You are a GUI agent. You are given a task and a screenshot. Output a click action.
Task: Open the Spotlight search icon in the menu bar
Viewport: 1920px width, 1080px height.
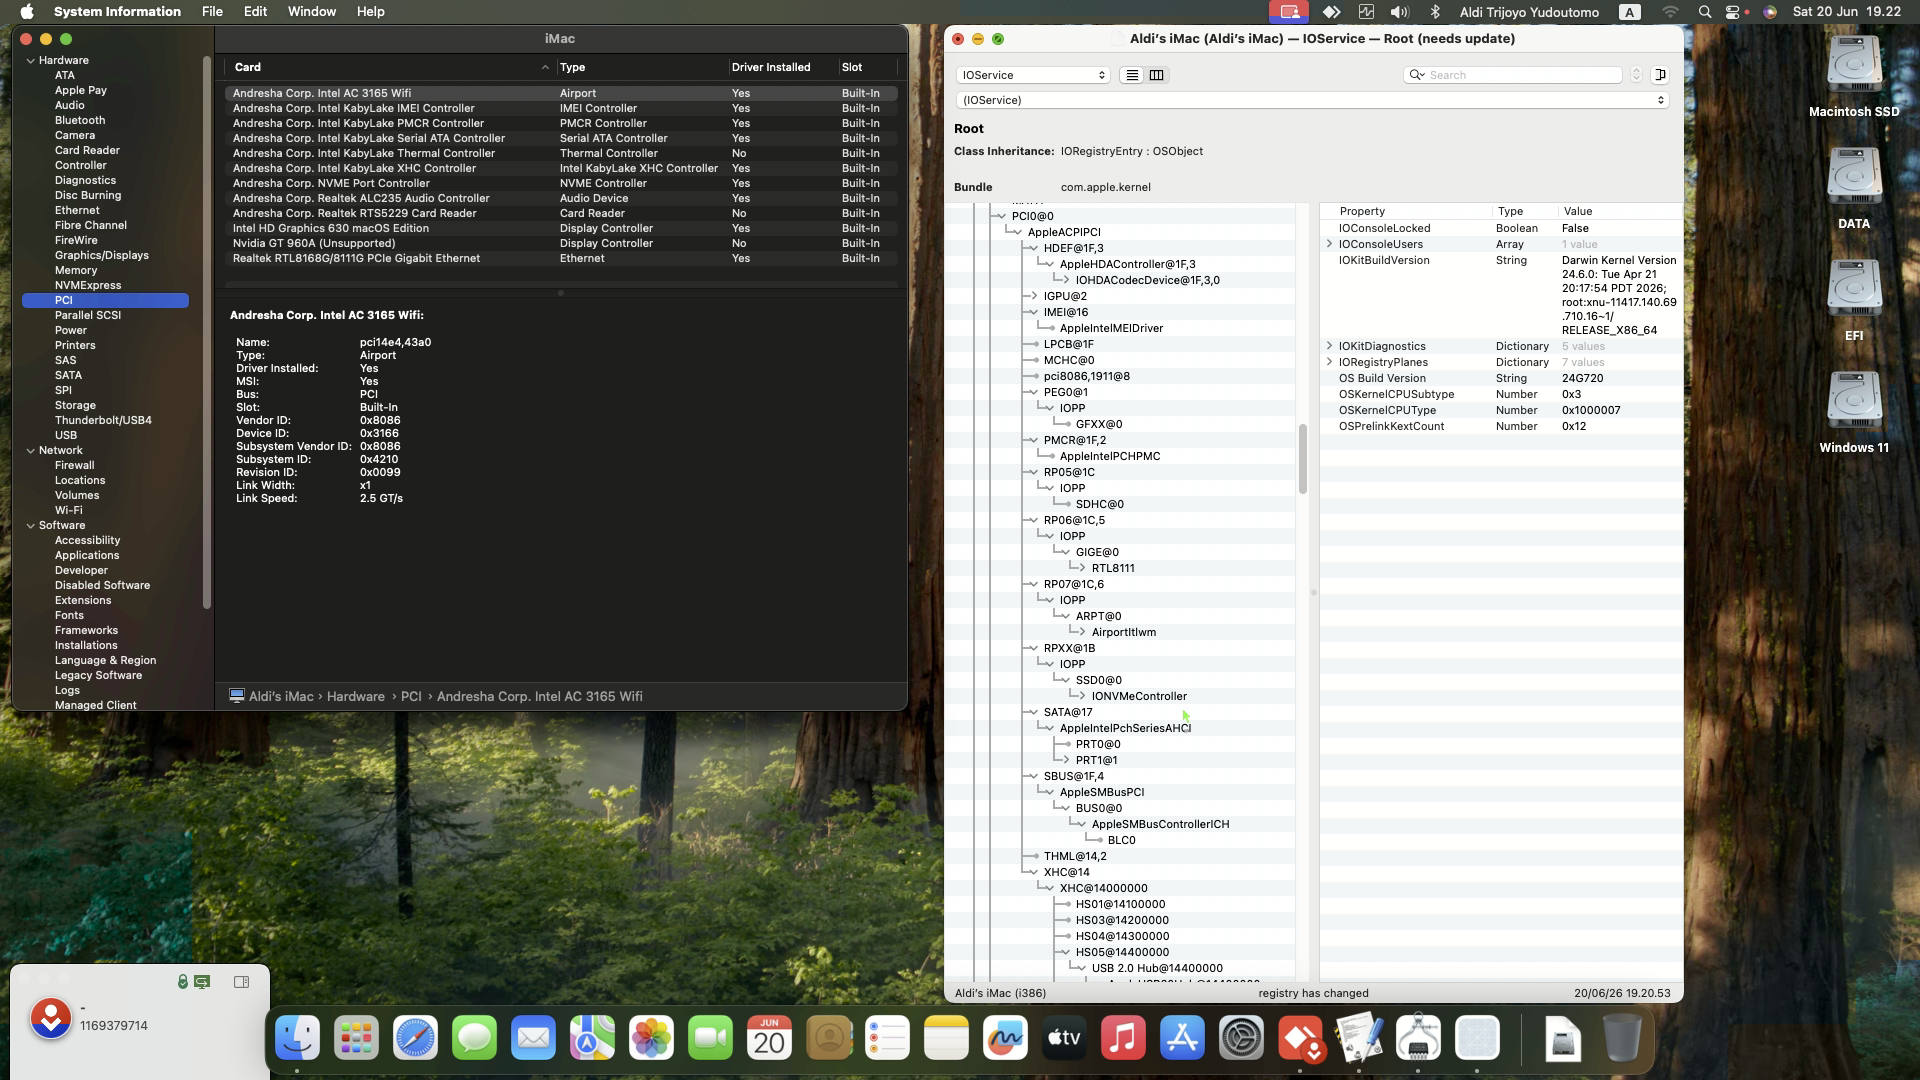click(x=1704, y=12)
